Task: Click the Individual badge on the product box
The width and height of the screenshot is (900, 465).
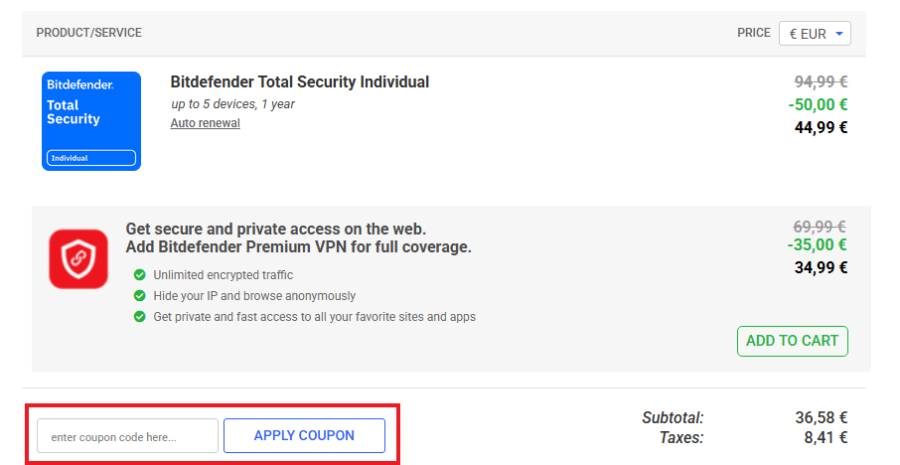Action: (91, 158)
